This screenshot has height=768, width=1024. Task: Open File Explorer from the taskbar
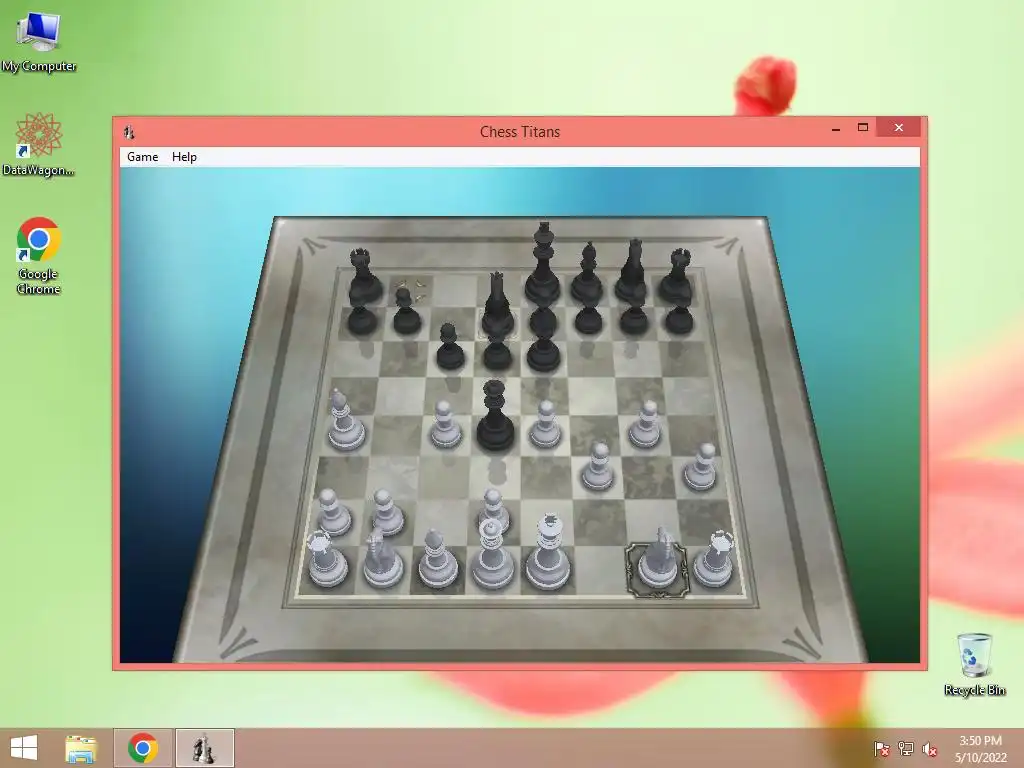click(x=81, y=748)
